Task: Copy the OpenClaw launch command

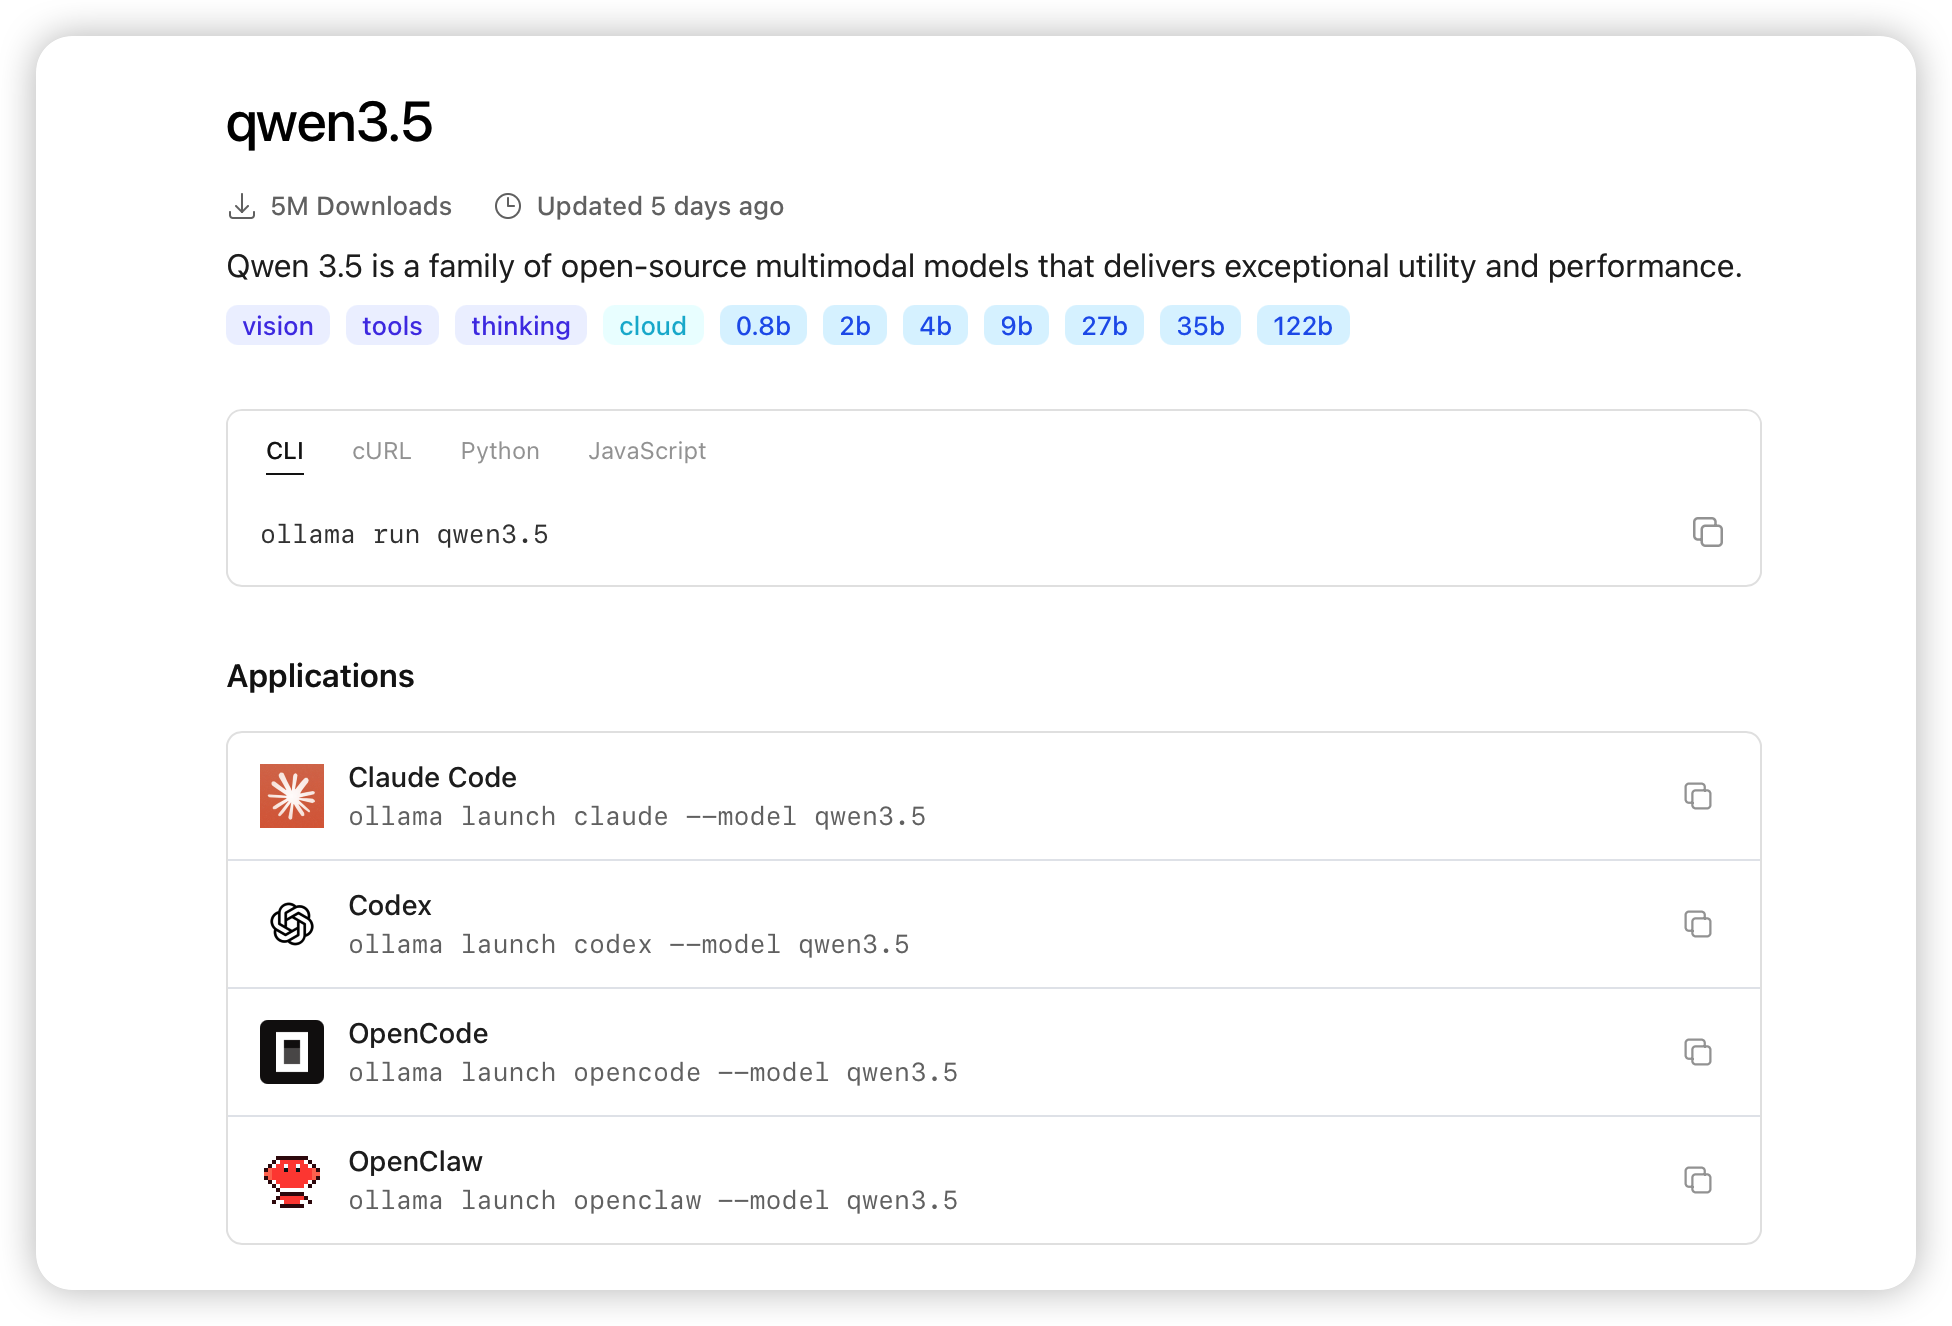Action: point(1697,1180)
